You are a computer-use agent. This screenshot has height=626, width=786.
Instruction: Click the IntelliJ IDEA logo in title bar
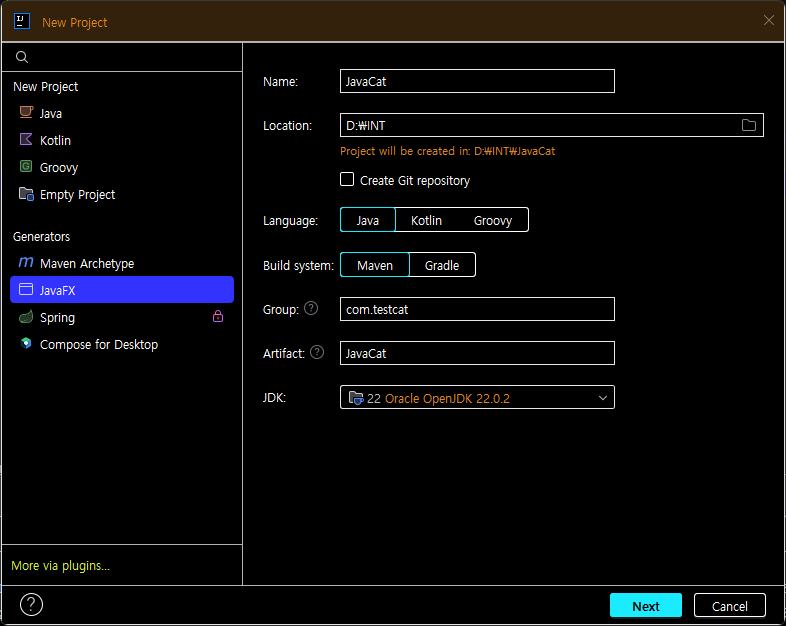(x=22, y=22)
